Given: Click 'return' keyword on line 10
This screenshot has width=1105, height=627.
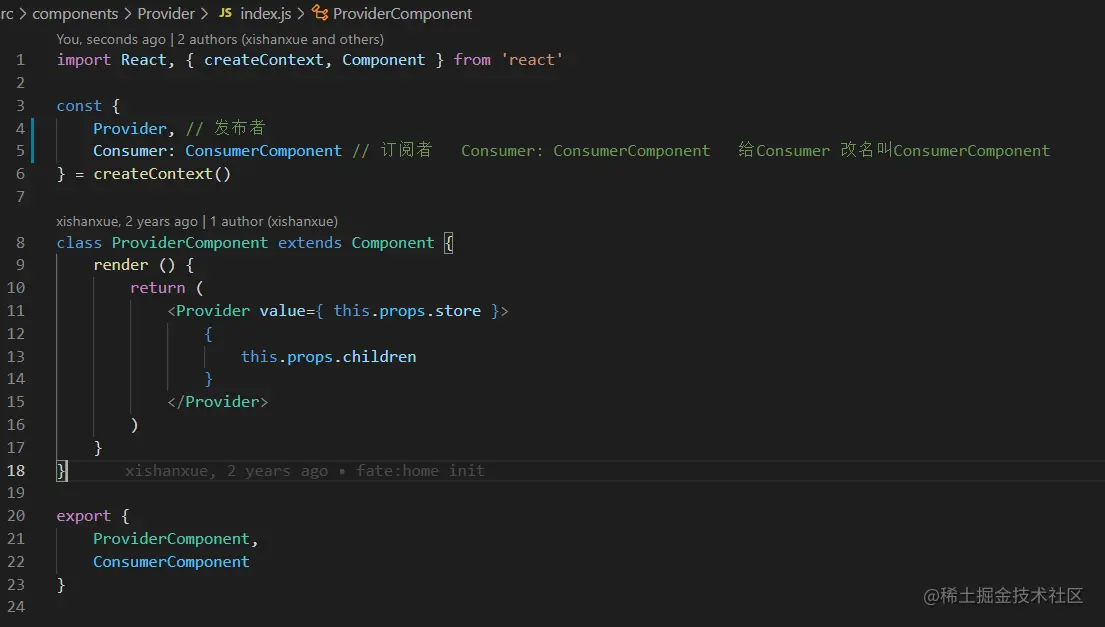Looking at the screenshot, I should point(157,287).
